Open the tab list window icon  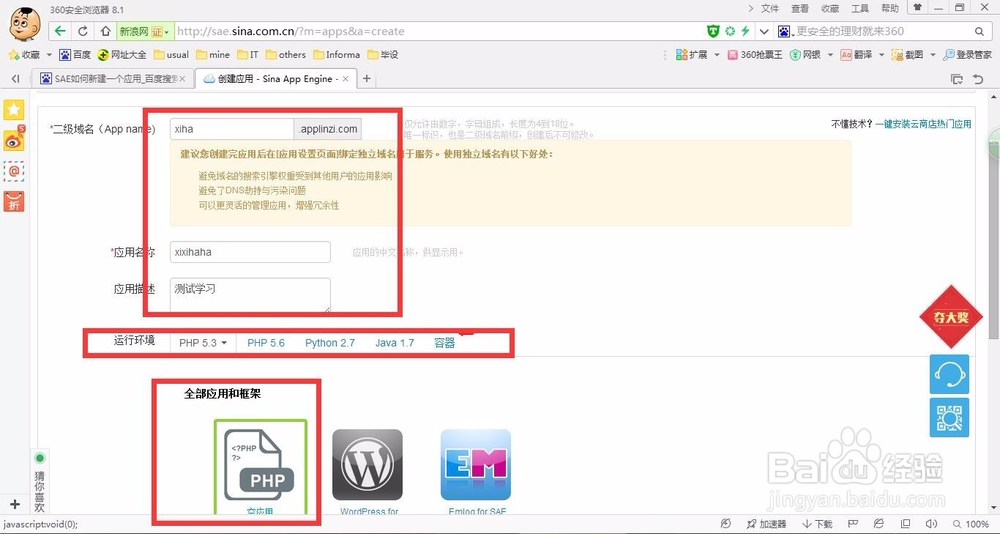957,78
